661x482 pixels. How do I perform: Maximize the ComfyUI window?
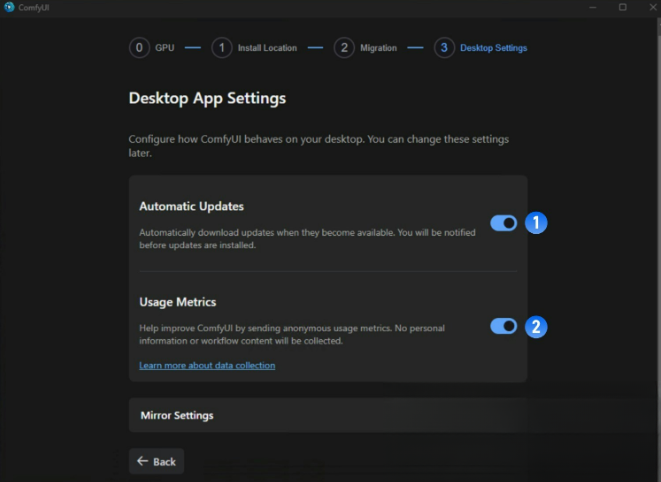[x=623, y=7]
